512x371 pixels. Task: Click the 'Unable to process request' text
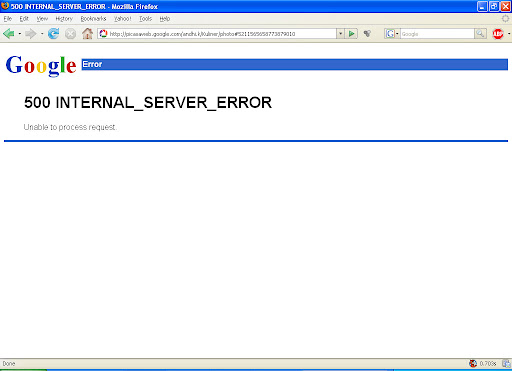[70, 127]
